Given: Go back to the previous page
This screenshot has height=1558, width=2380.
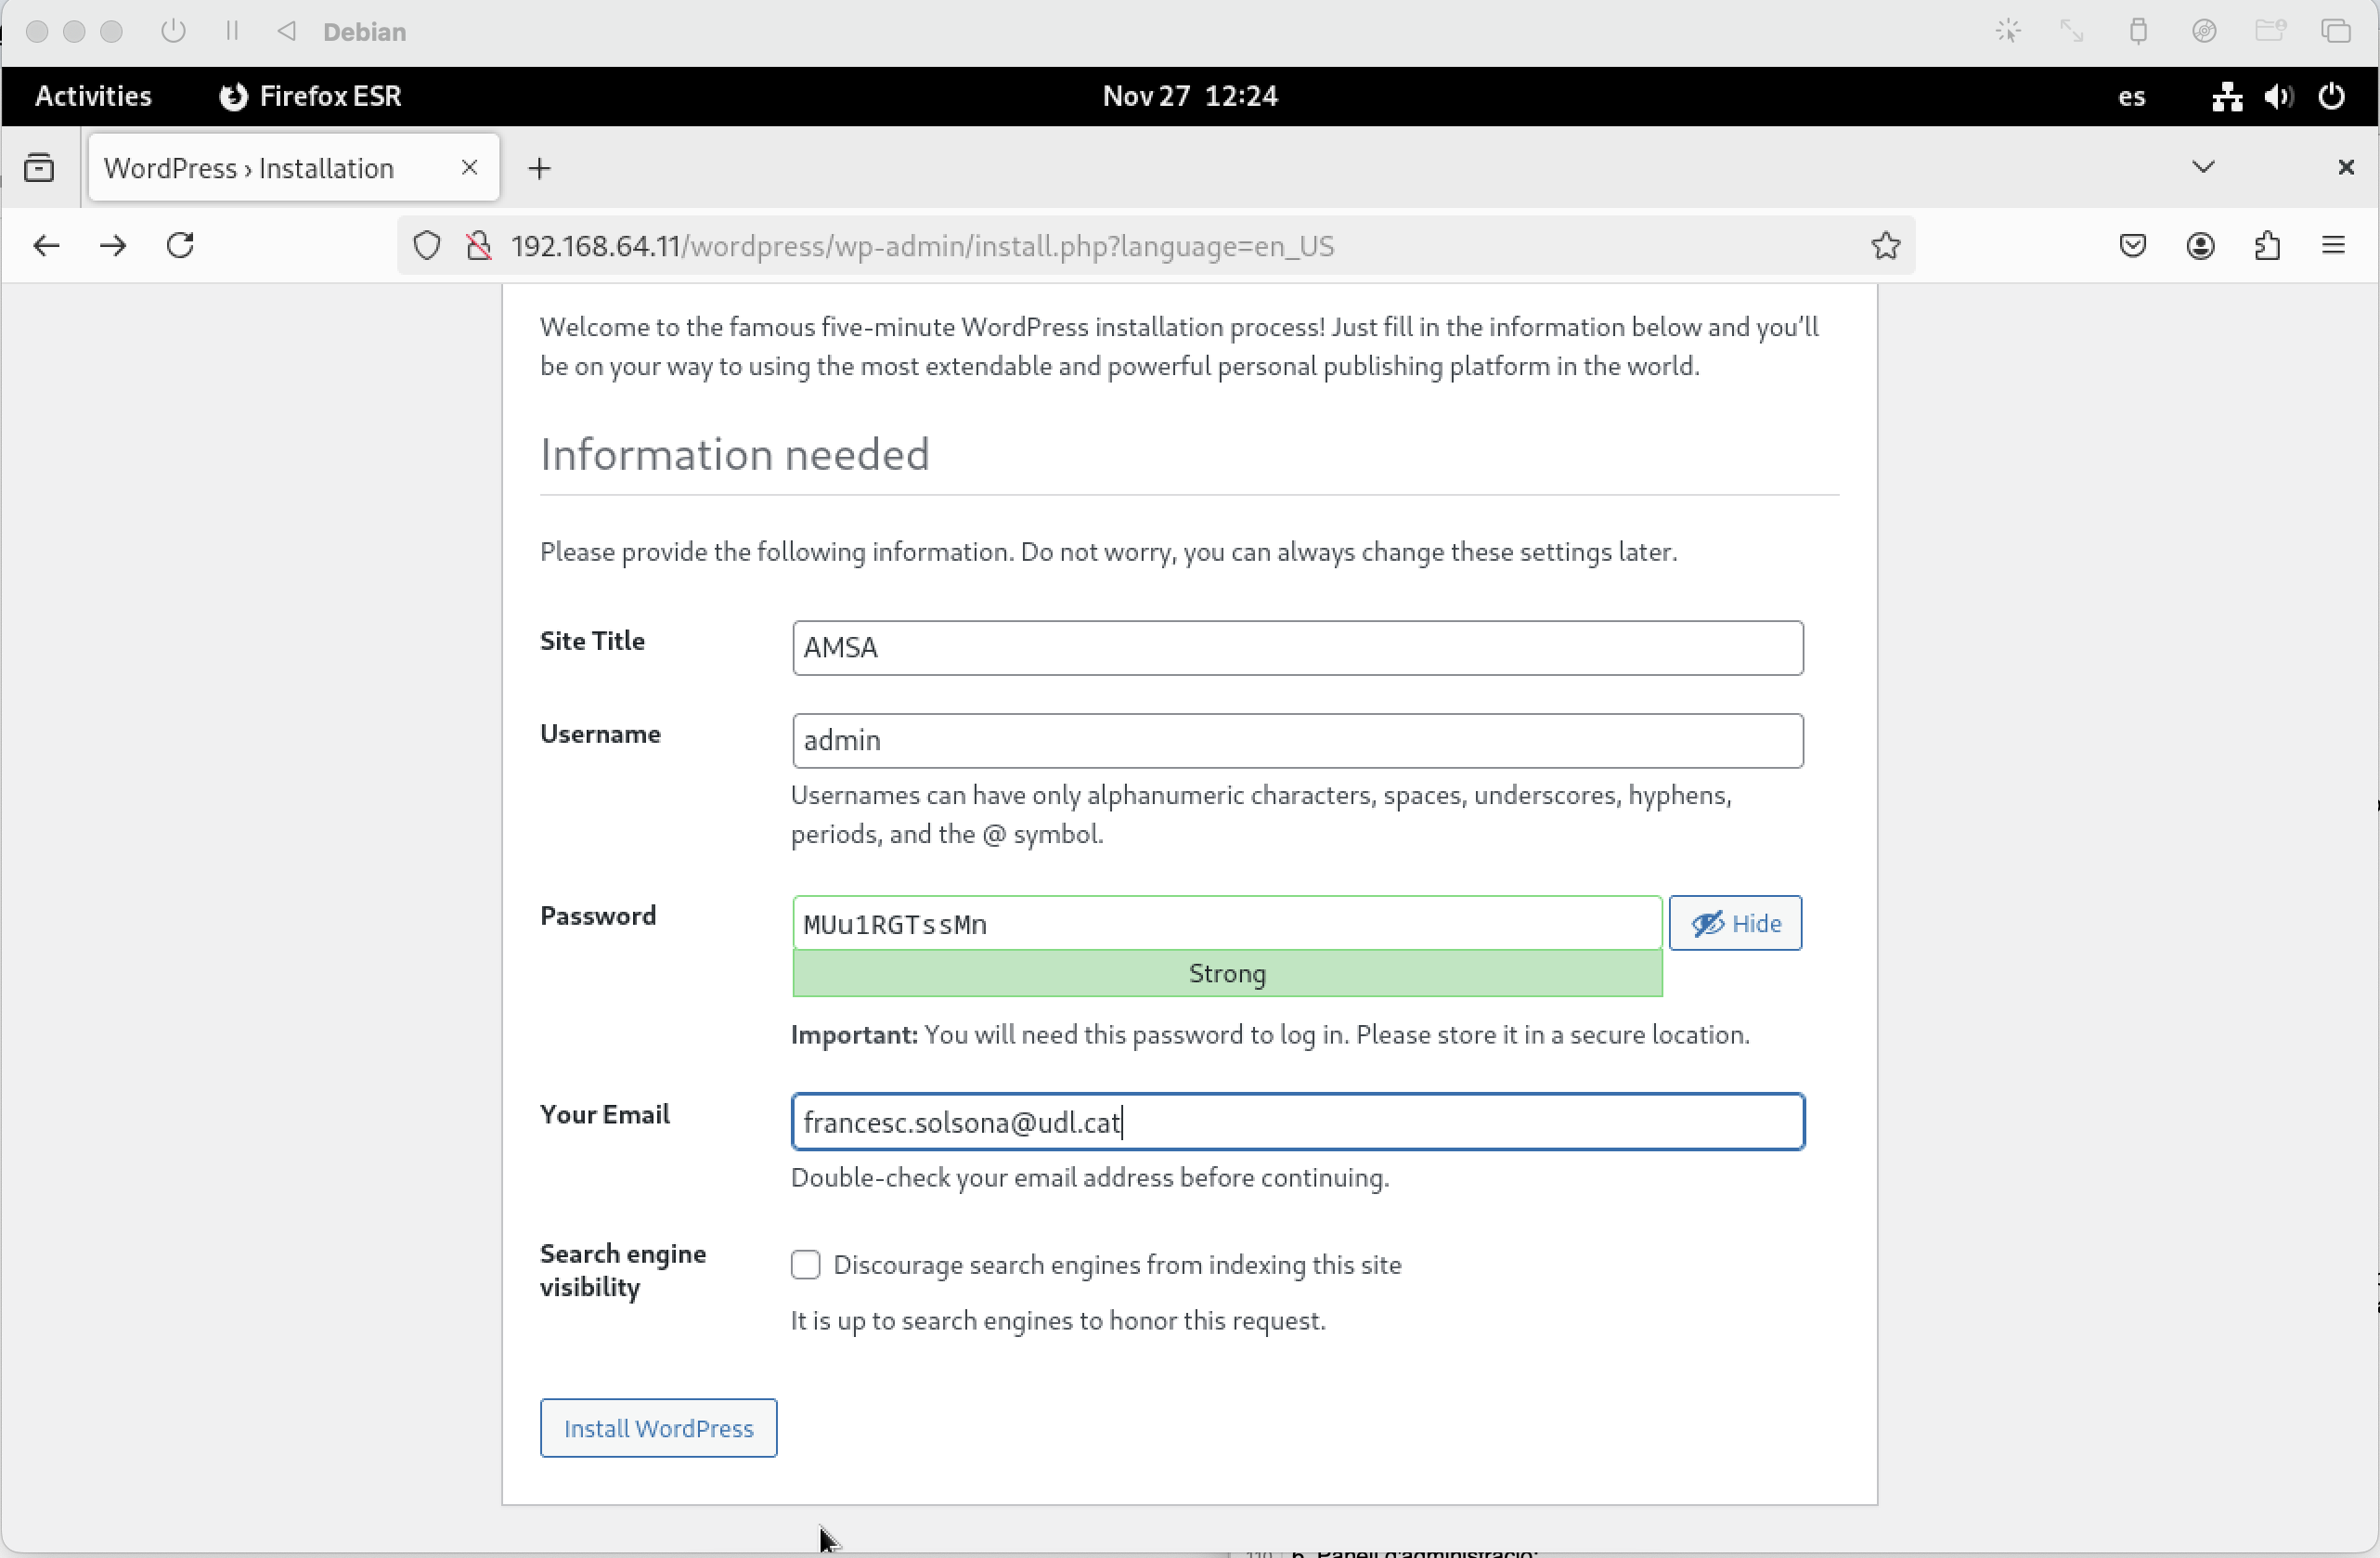Looking at the screenshot, I should coord(46,245).
